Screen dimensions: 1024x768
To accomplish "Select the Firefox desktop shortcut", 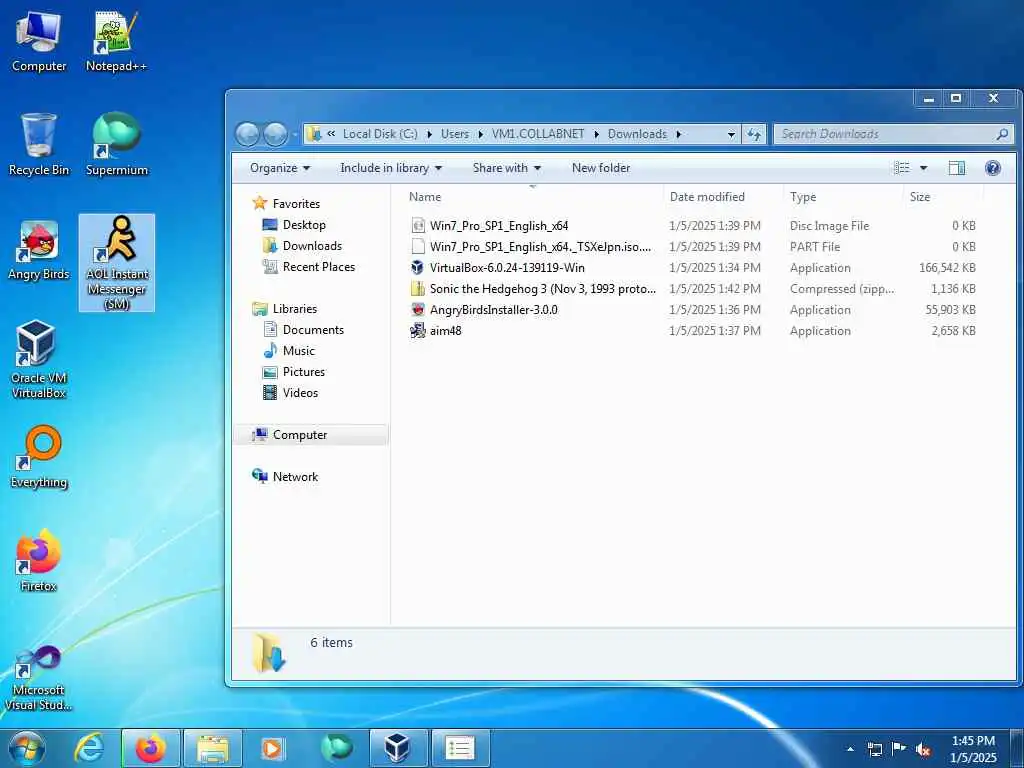I will (39, 560).
